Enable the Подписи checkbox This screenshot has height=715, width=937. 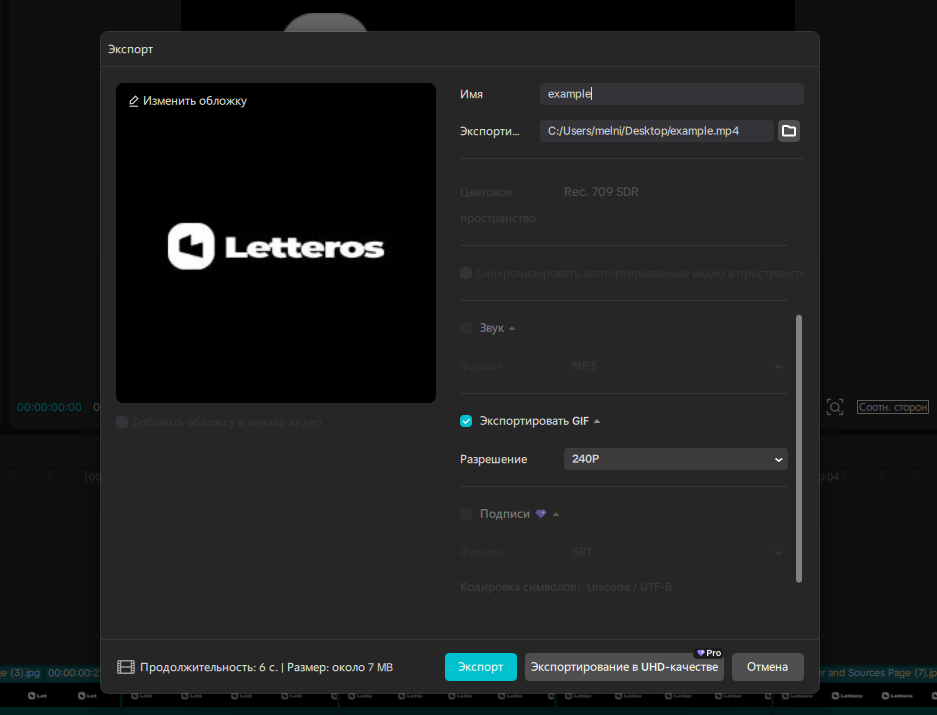coord(466,514)
